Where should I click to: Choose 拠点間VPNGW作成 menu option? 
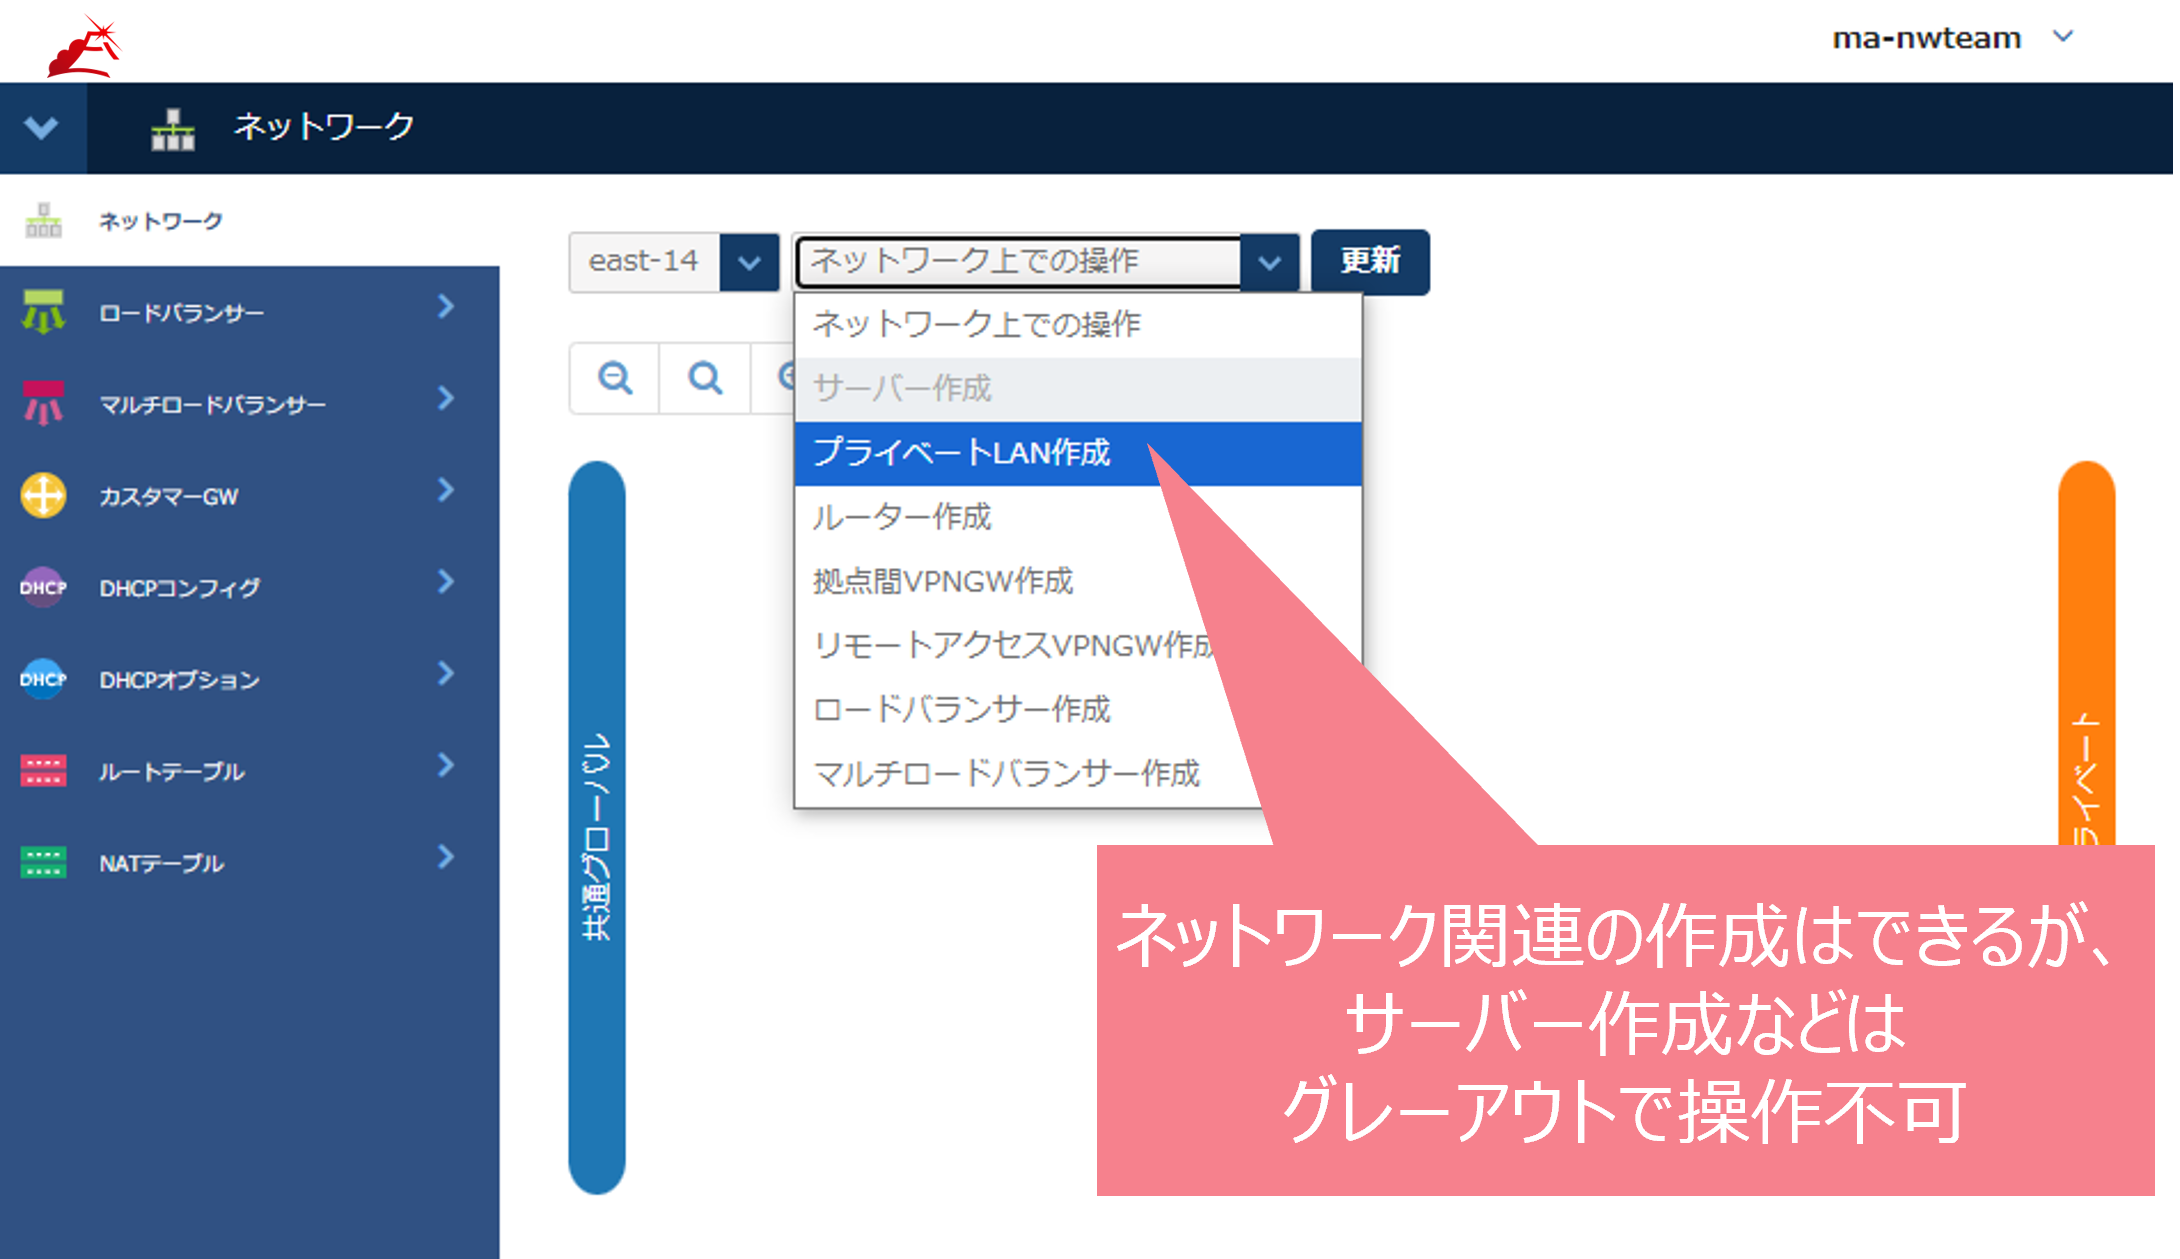942,581
